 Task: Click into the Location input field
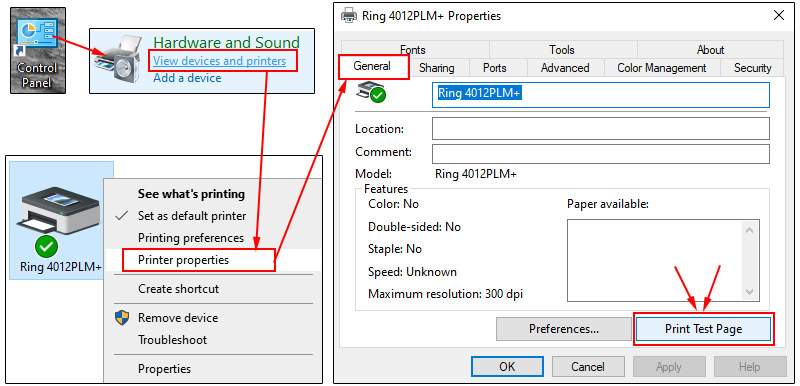pyautogui.click(x=601, y=128)
